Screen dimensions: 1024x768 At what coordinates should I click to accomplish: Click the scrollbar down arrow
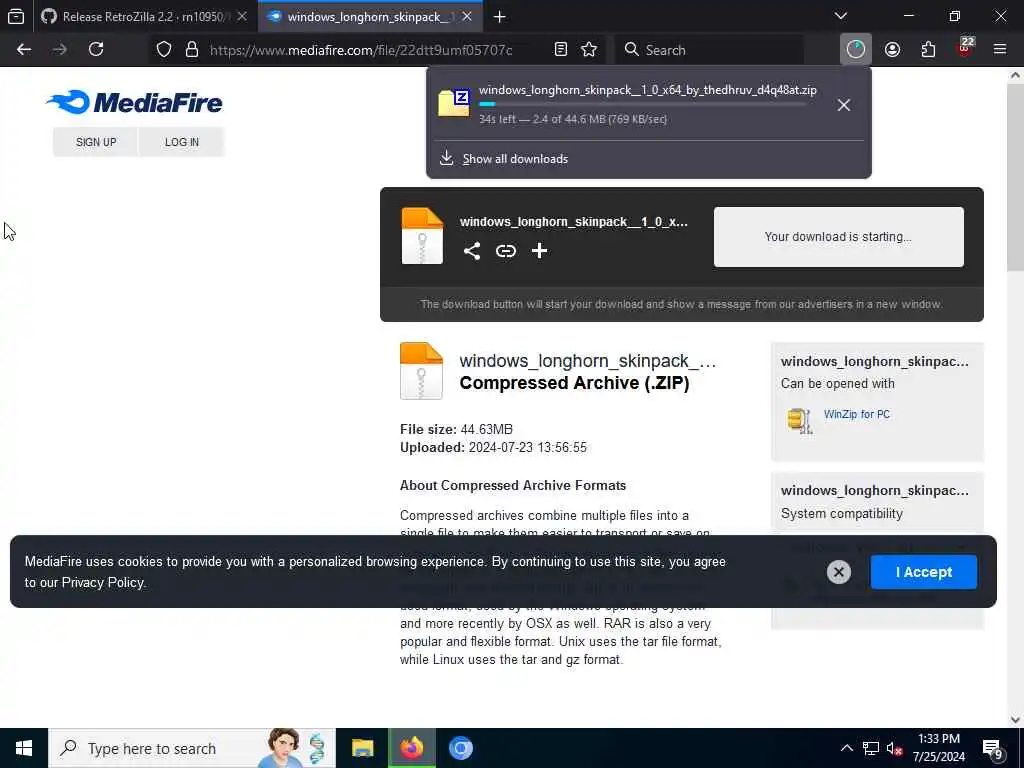(1015, 719)
